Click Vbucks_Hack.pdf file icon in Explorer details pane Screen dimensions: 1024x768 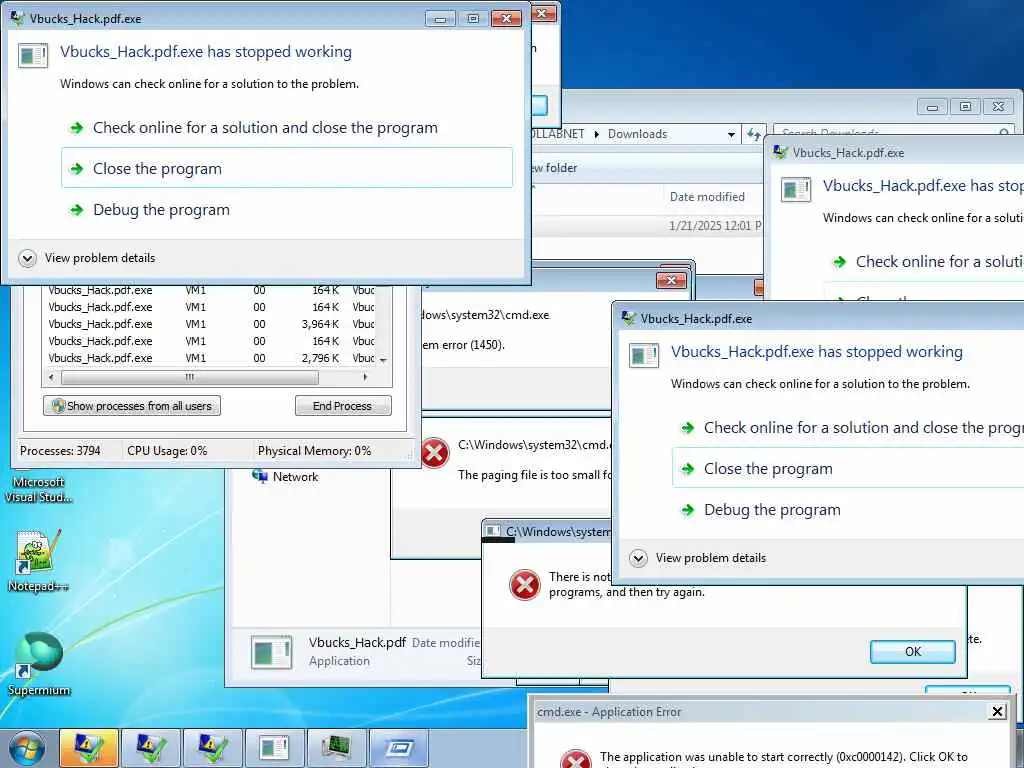point(272,652)
